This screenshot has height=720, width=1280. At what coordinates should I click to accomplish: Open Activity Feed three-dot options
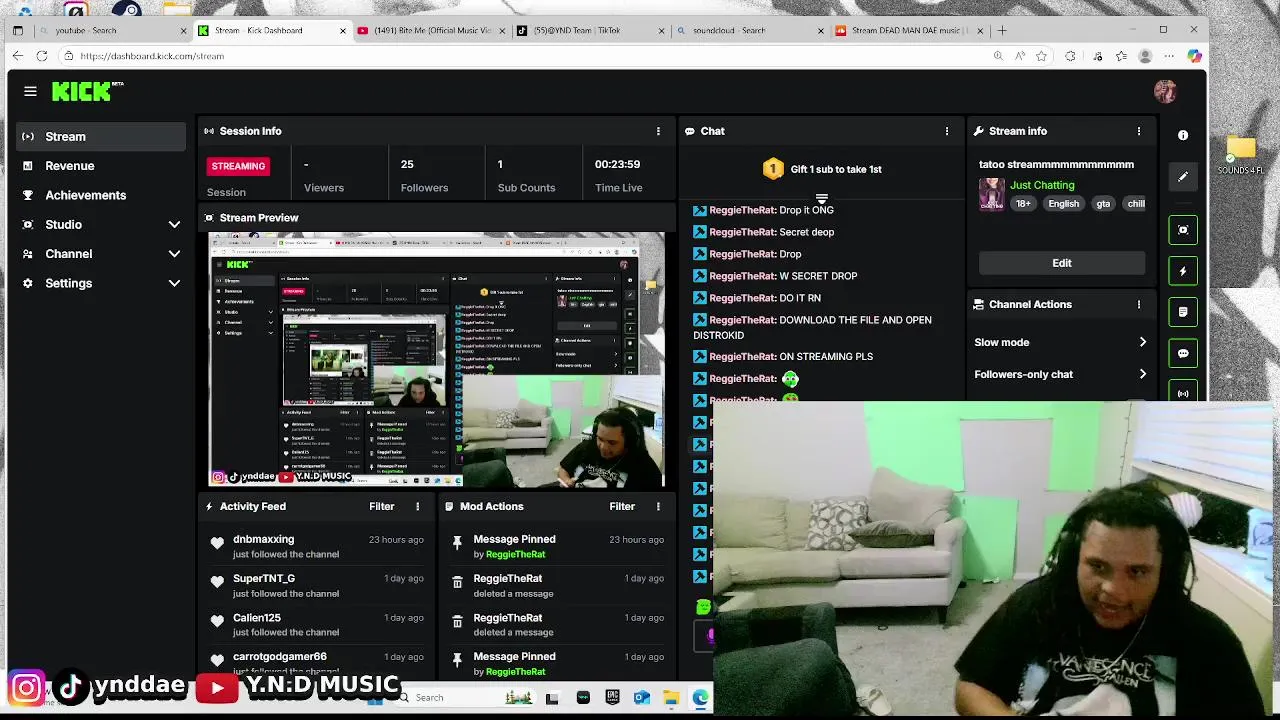coord(418,506)
